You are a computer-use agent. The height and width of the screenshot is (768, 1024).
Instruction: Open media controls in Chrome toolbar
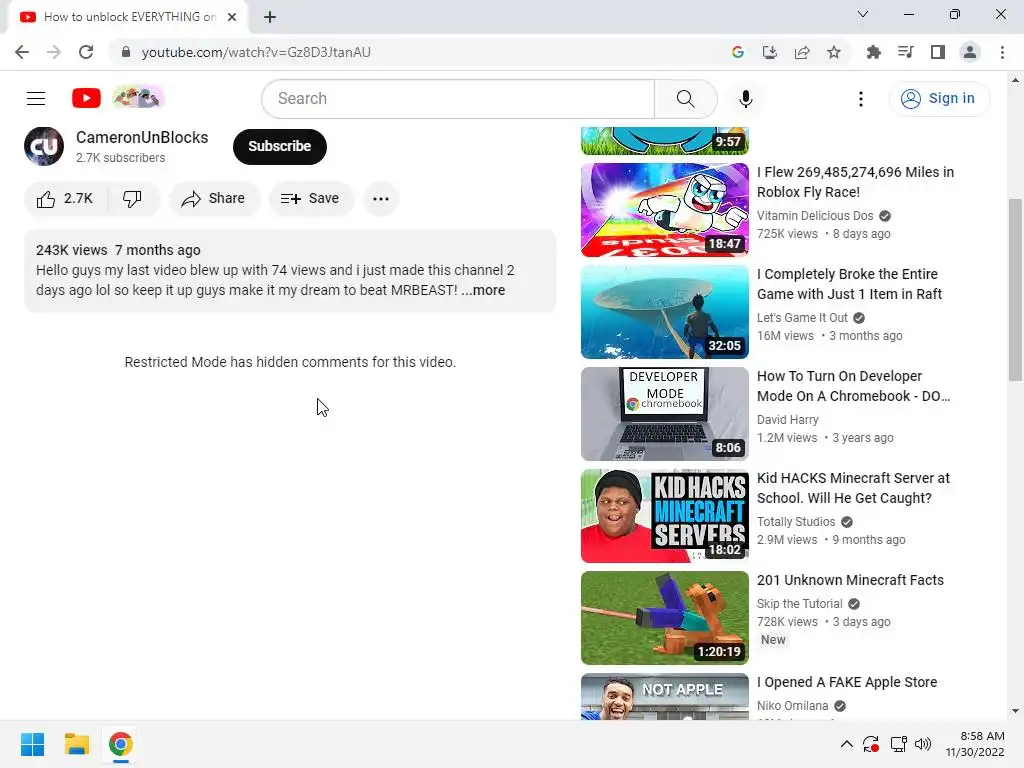pos(906,52)
